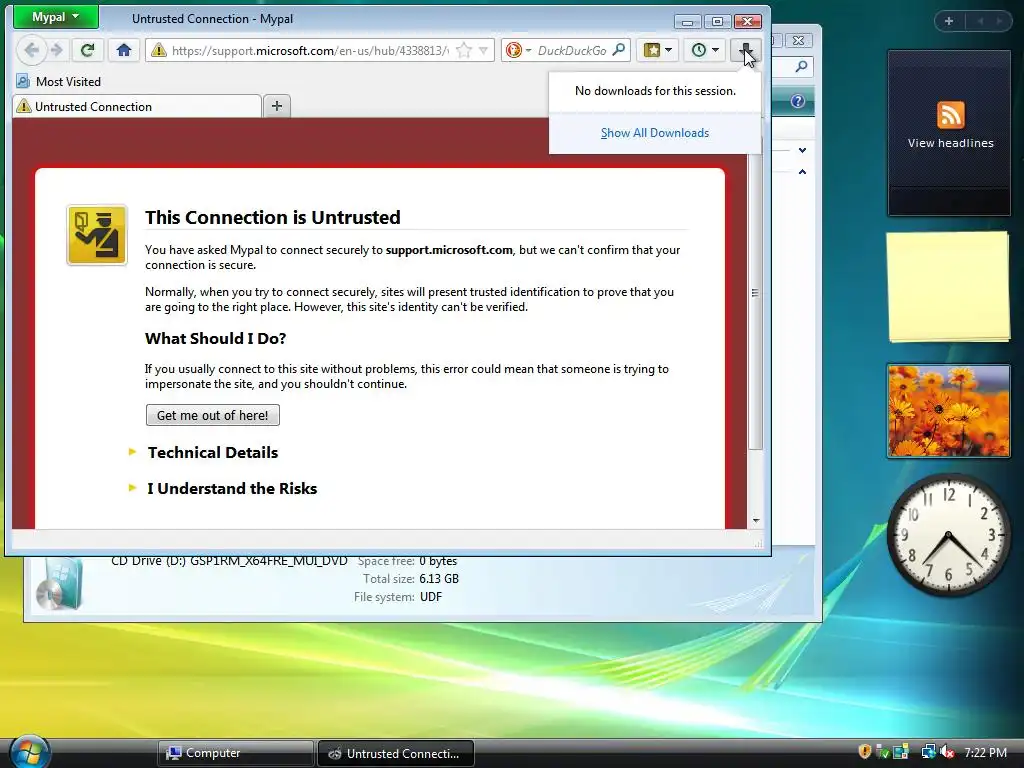Screen dimensions: 1024x768
Task: Select the Untrusted Connection tab
Action: pyautogui.click(x=137, y=106)
